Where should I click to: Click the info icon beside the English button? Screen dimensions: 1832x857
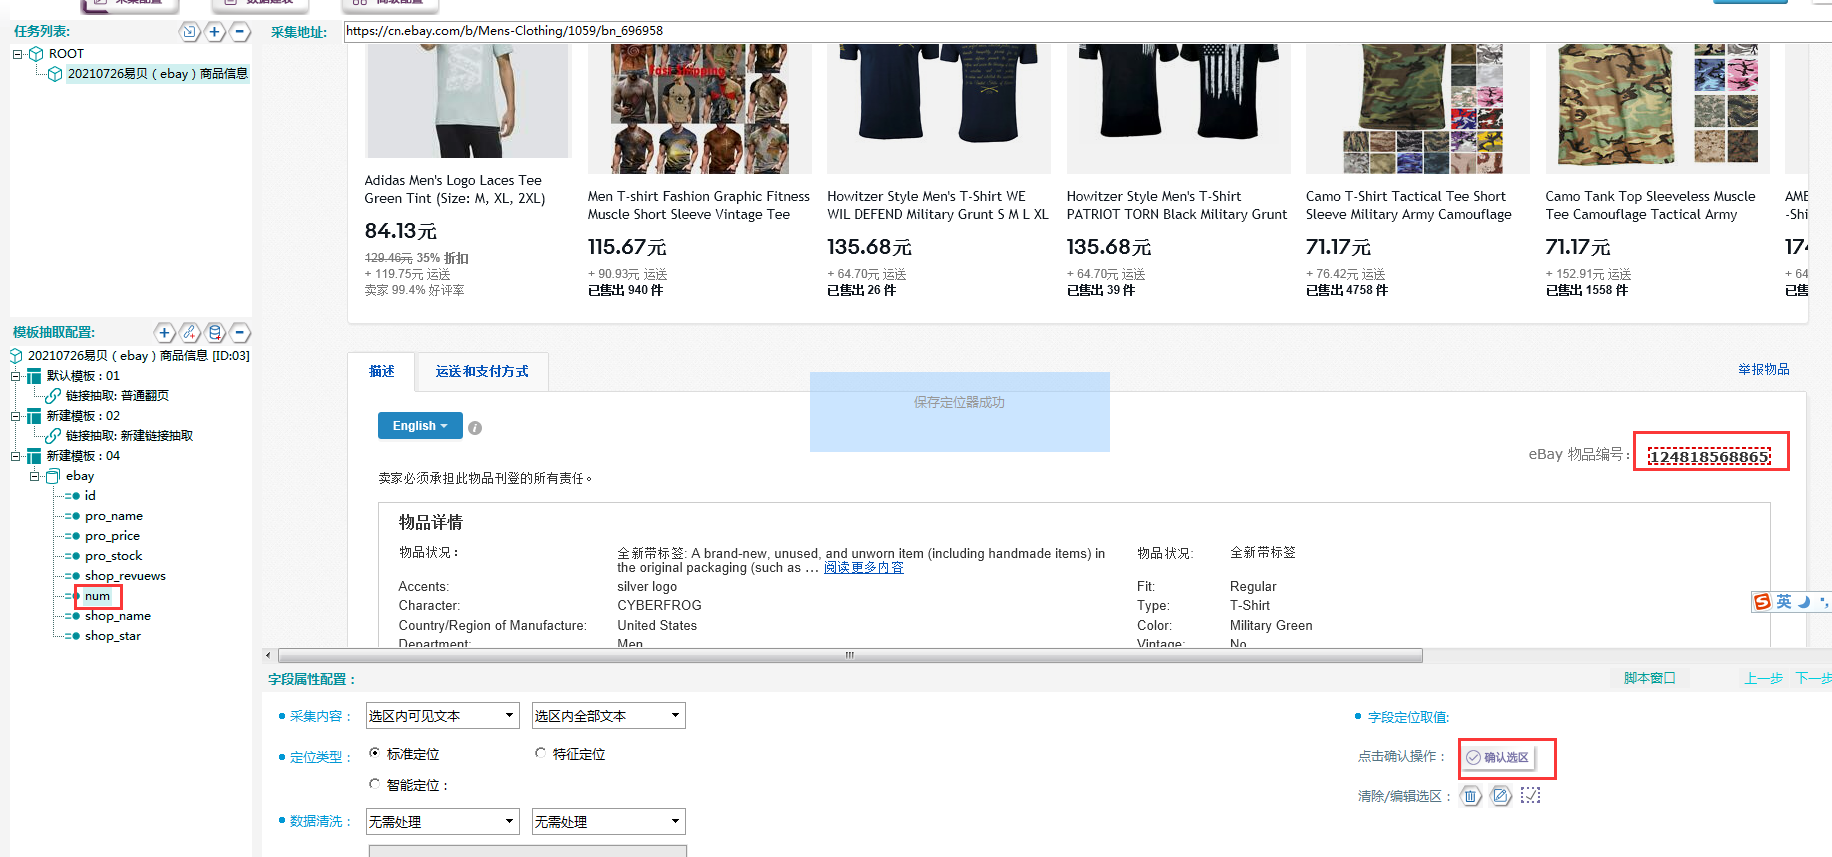click(475, 428)
